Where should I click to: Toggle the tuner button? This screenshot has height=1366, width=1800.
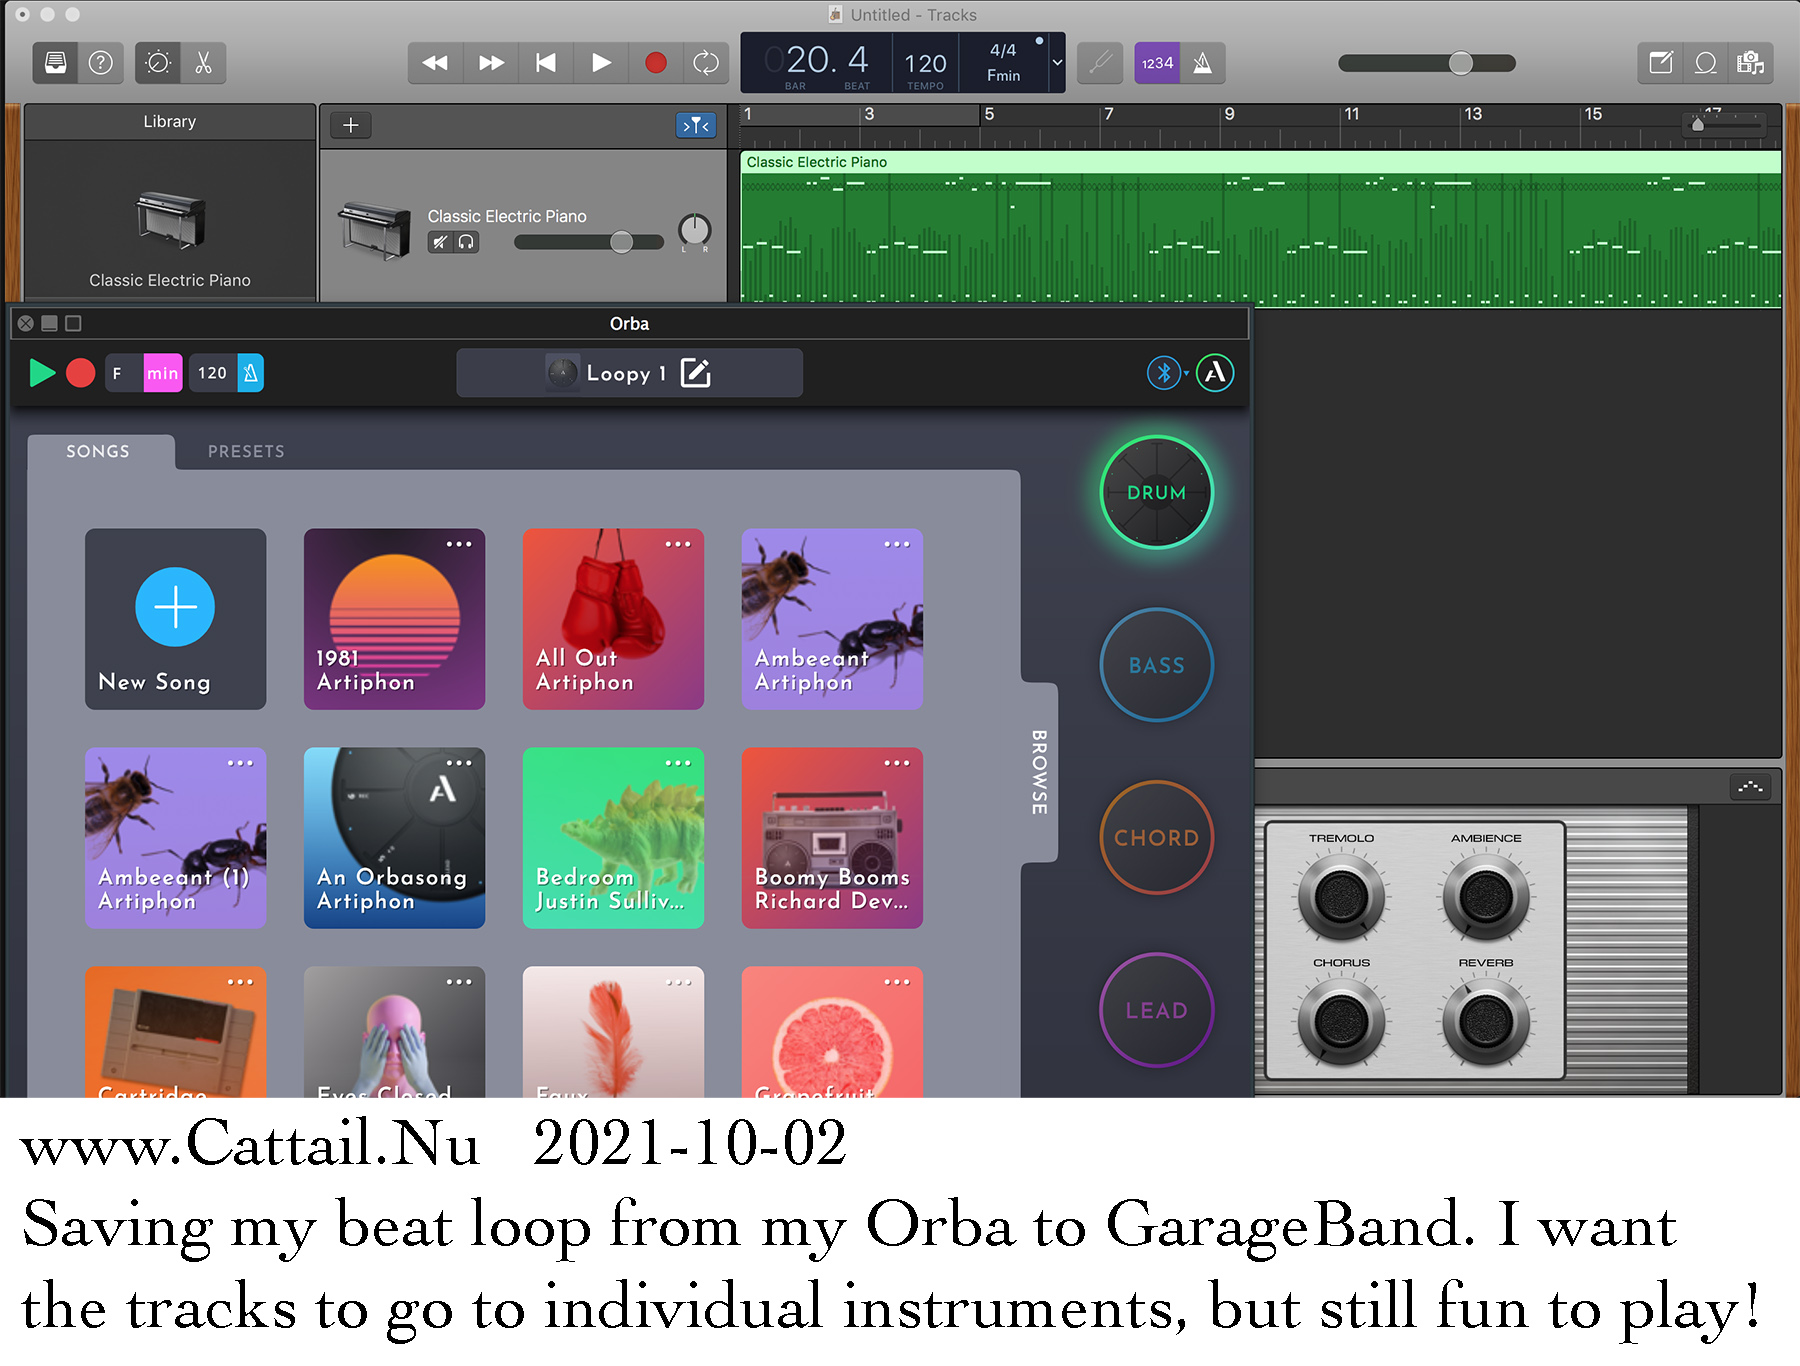click(x=1100, y=63)
